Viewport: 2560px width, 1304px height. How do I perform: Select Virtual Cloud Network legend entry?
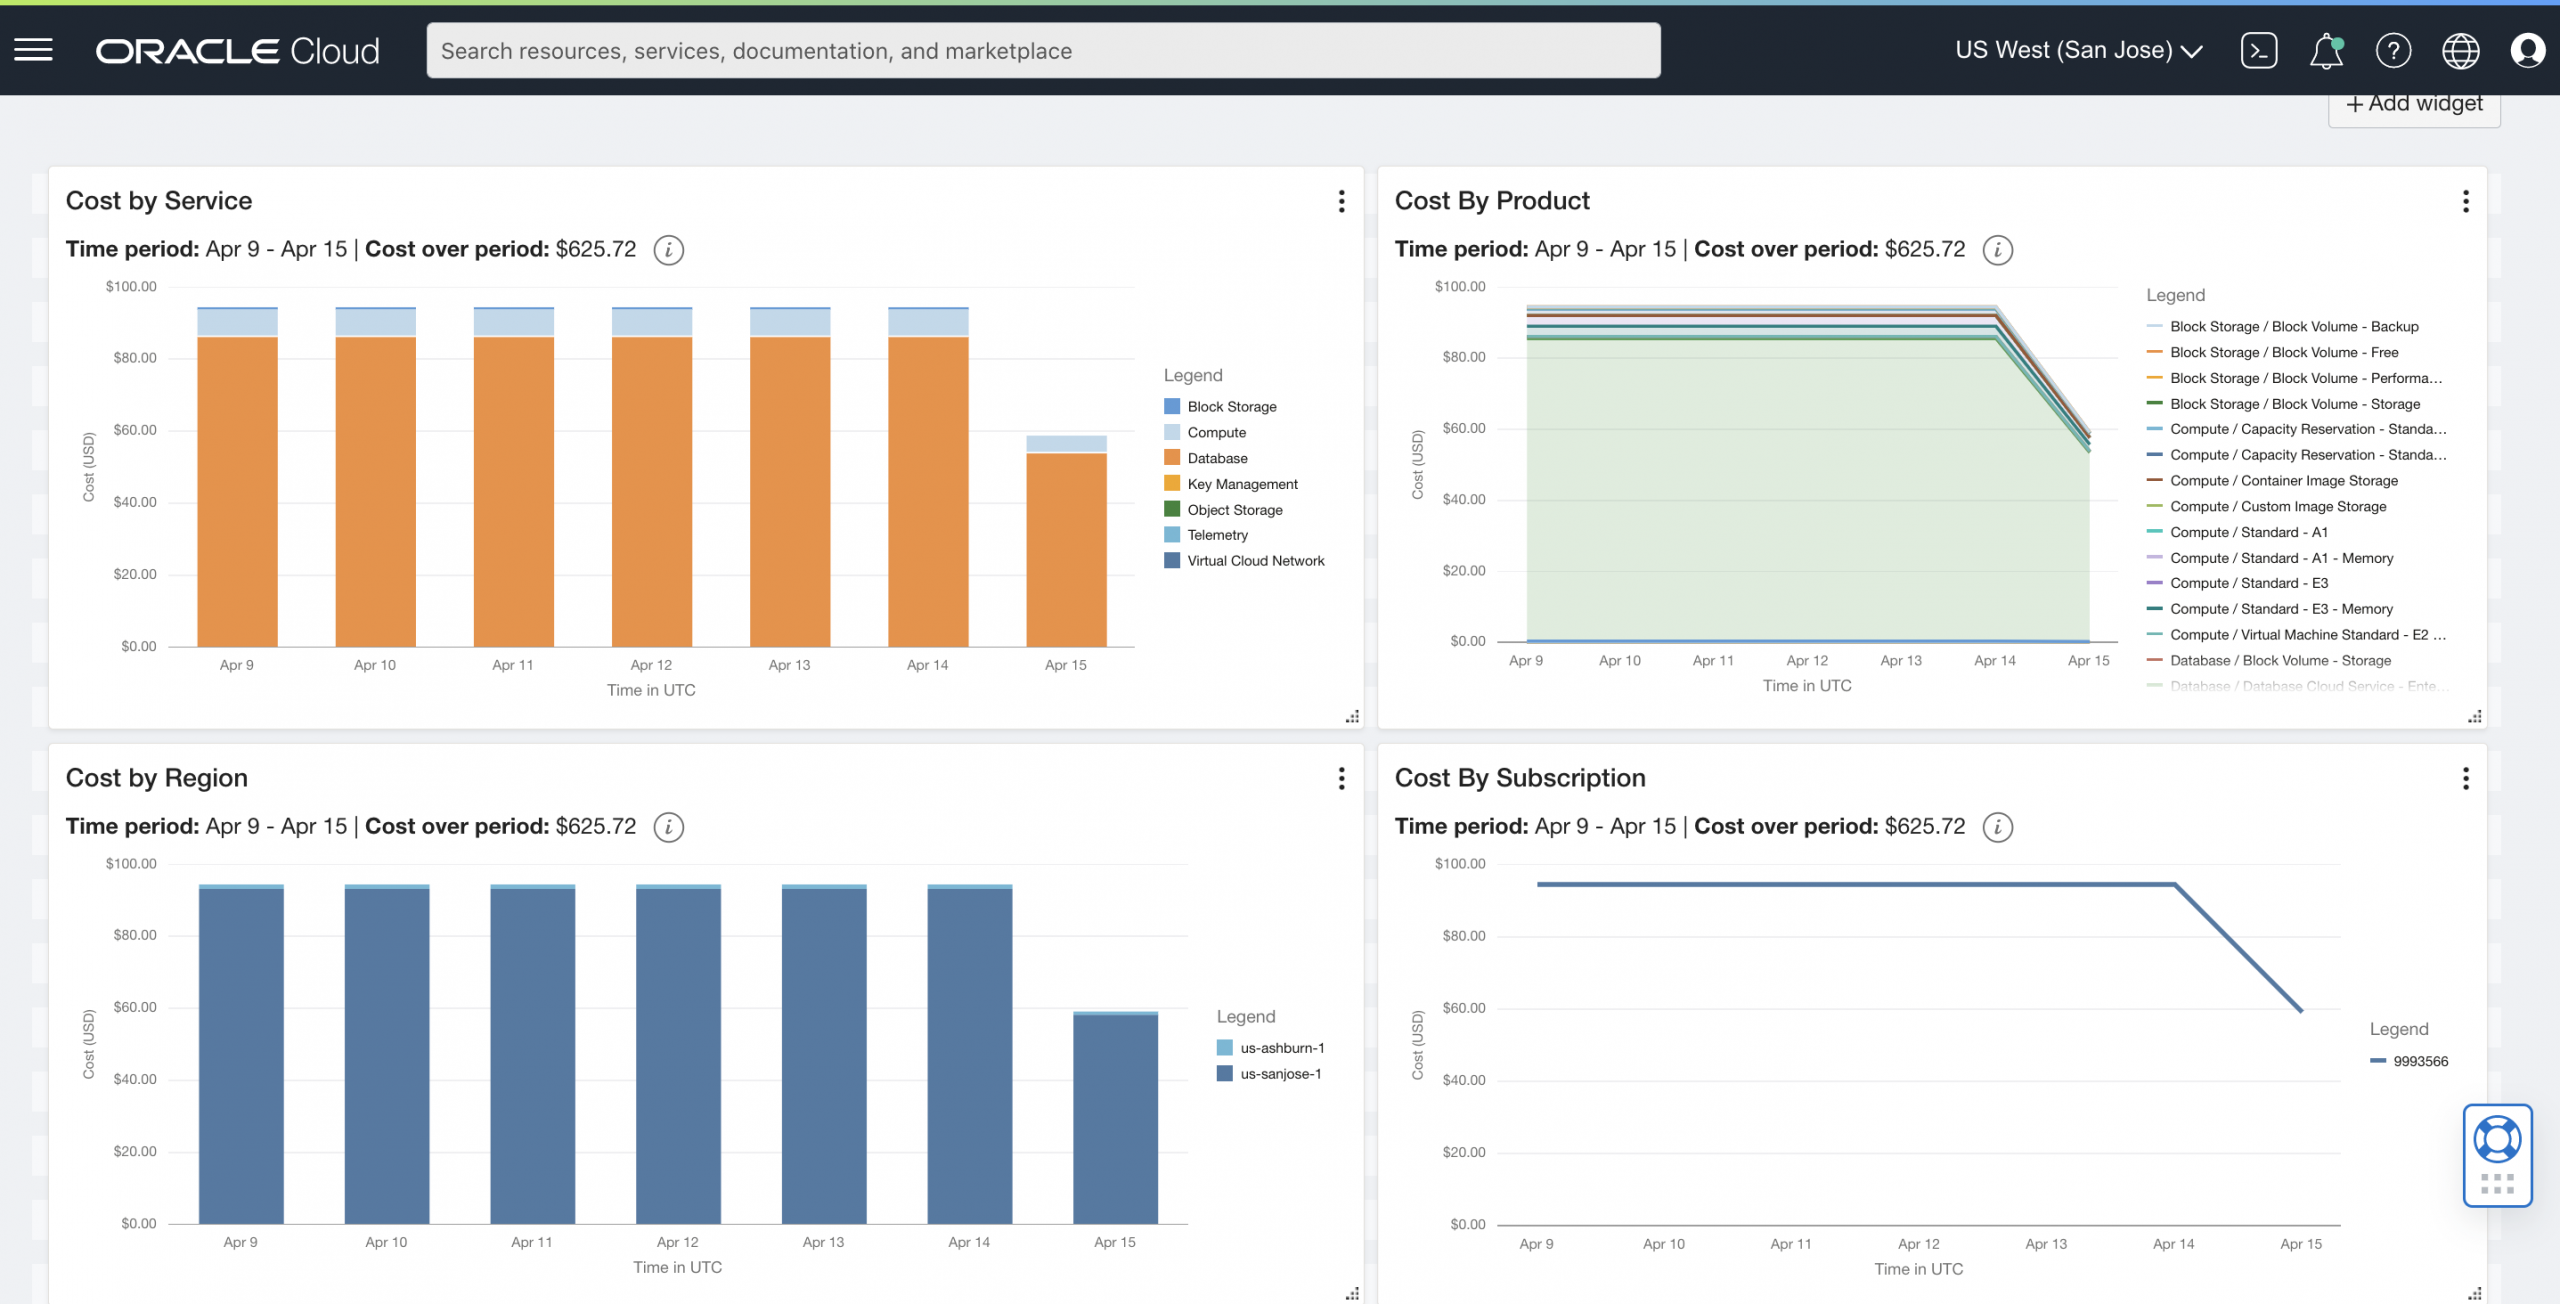tap(1254, 560)
